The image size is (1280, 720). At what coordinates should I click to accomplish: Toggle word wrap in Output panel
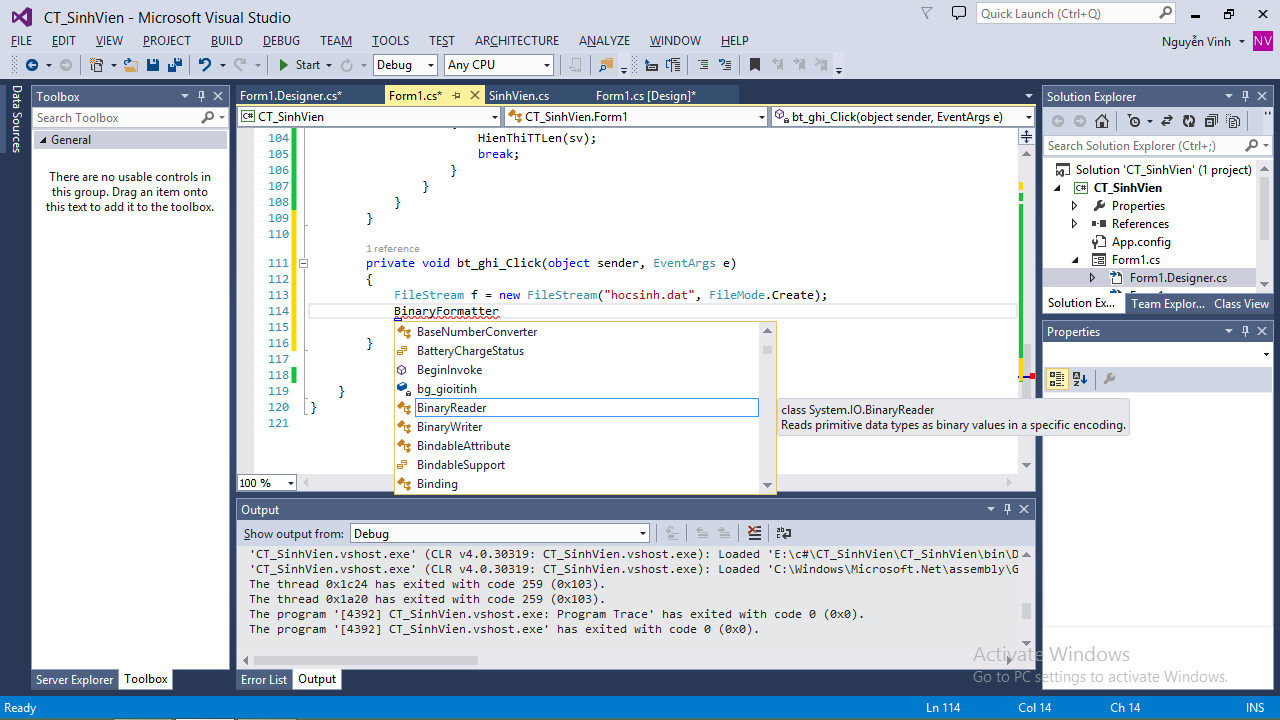784,533
